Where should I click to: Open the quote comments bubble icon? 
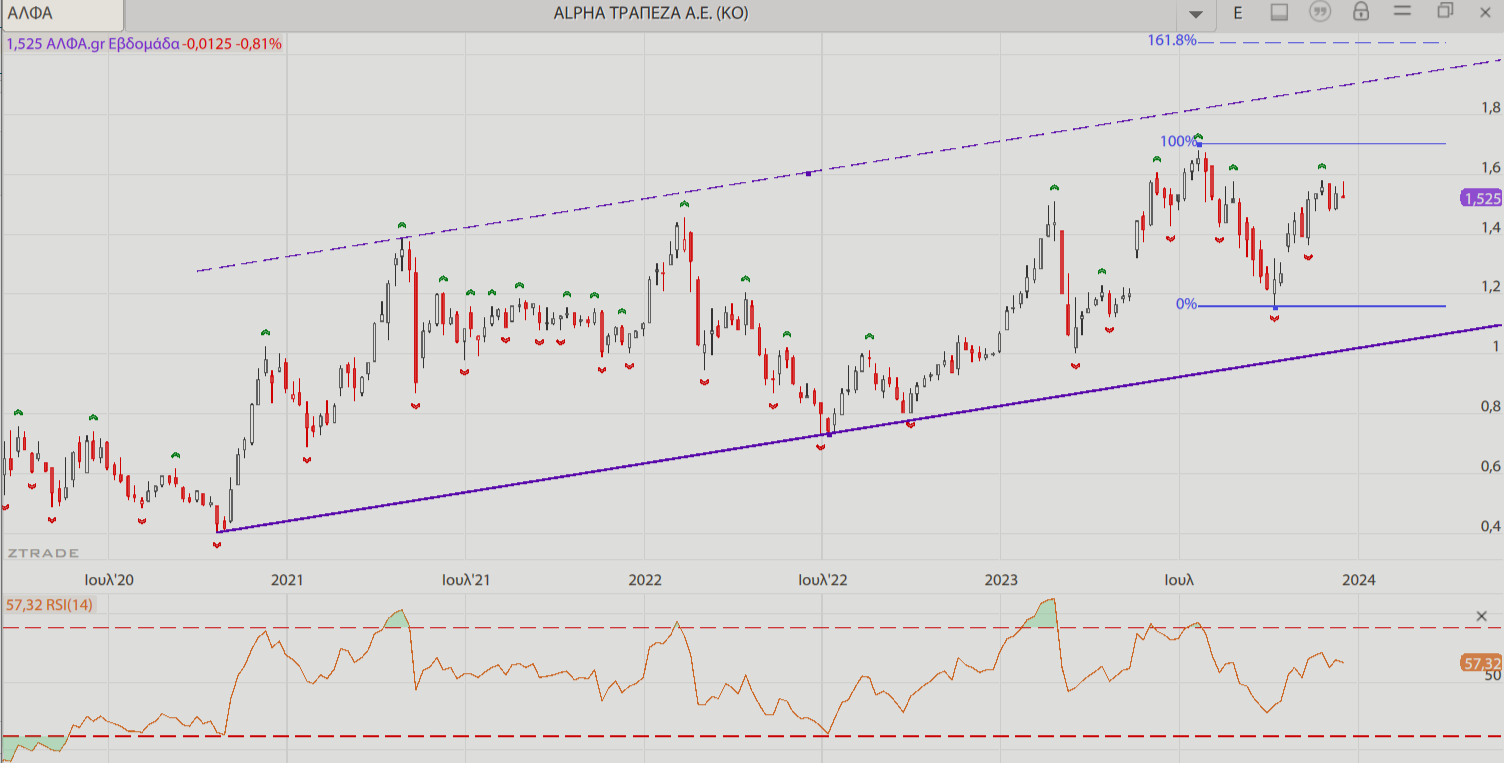[x=1320, y=12]
